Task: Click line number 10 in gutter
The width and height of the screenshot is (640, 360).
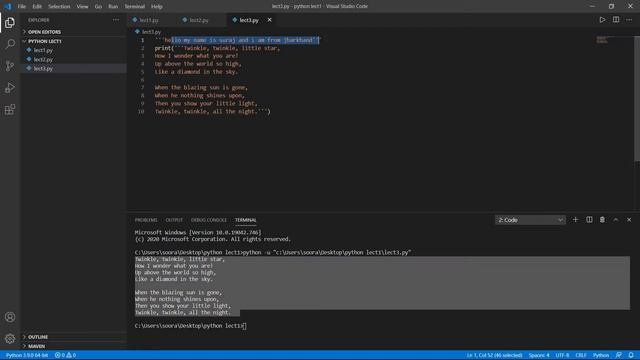Action: coord(141,111)
